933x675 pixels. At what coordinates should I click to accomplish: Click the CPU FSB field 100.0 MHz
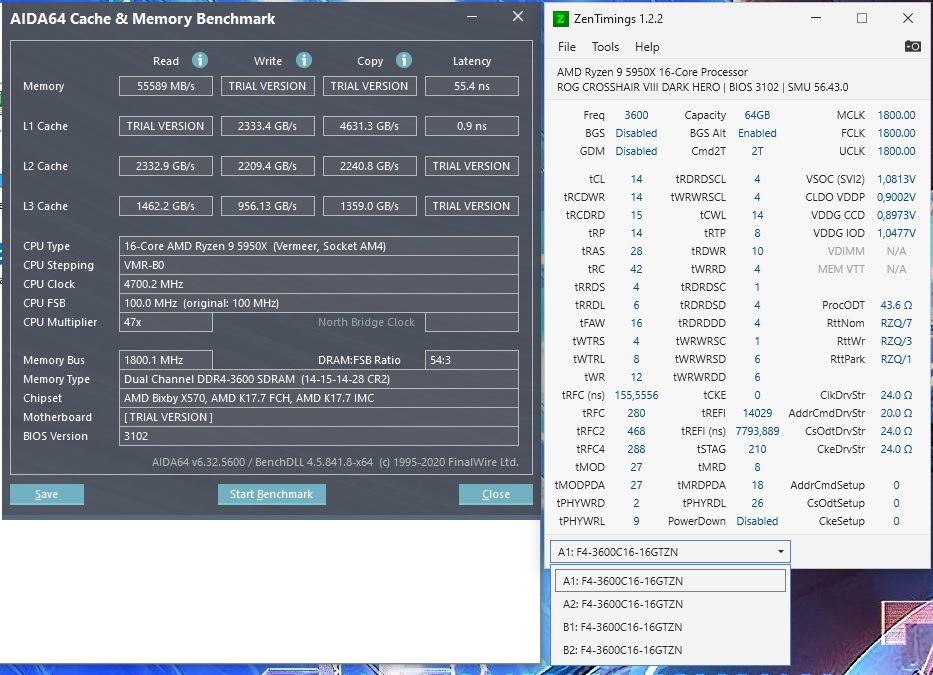tap(319, 303)
